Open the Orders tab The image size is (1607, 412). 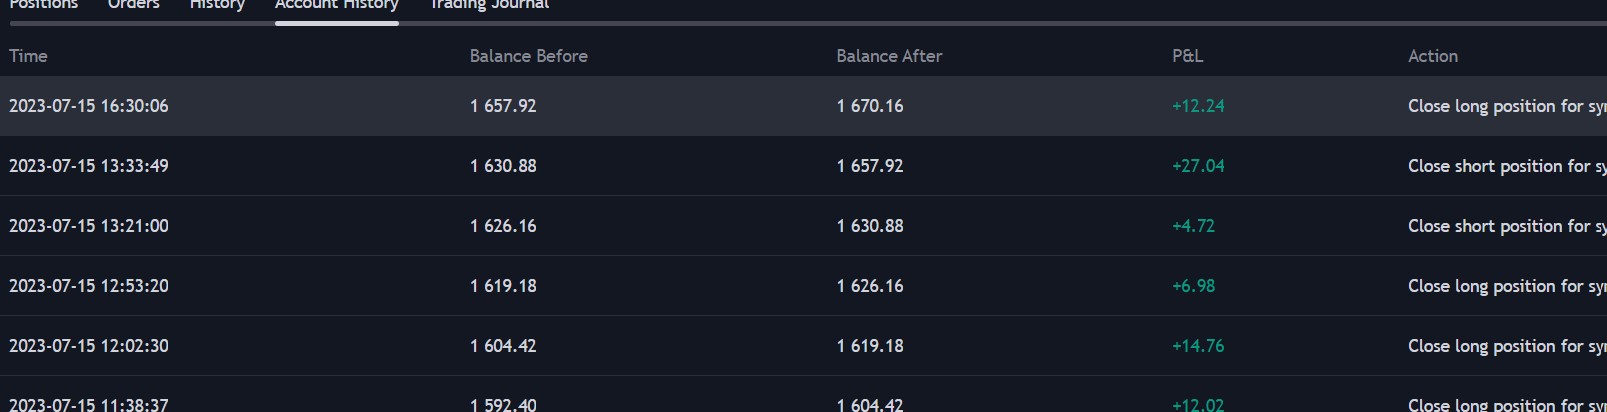[x=133, y=5]
